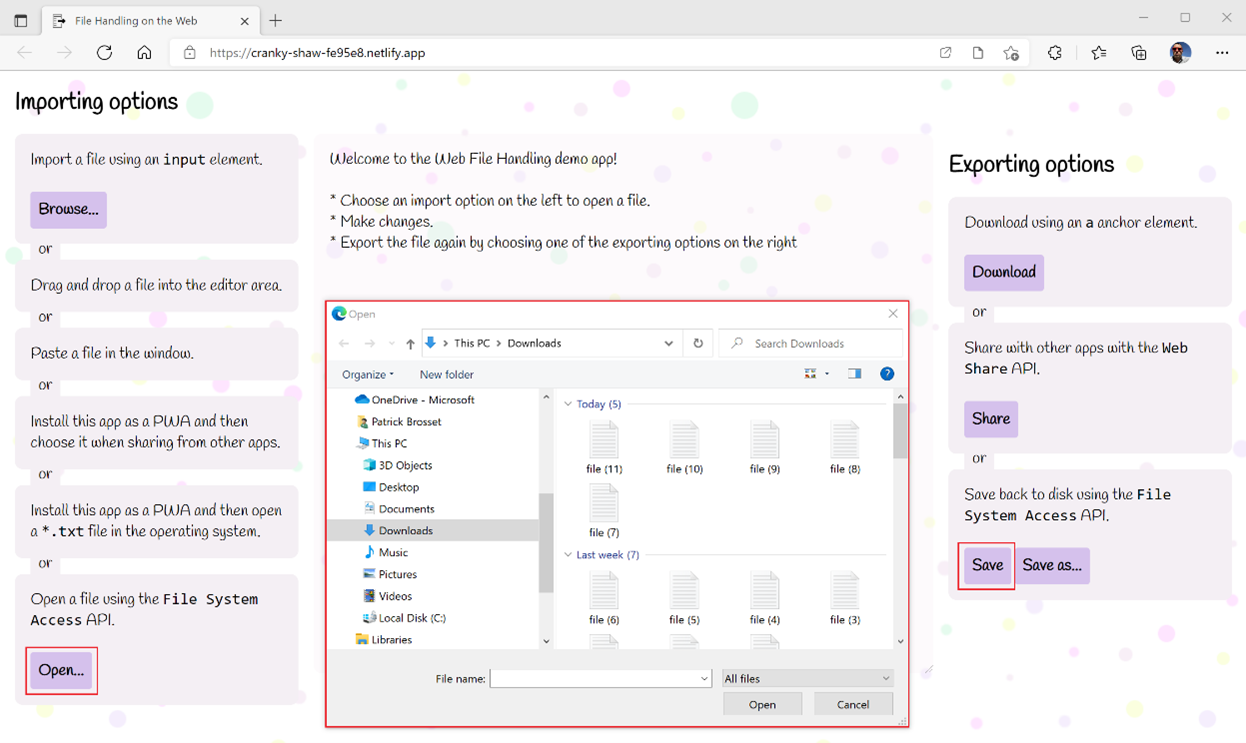Open the change view dropdown arrow
The height and width of the screenshot is (743, 1246).
pyautogui.click(x=827, y=374)
